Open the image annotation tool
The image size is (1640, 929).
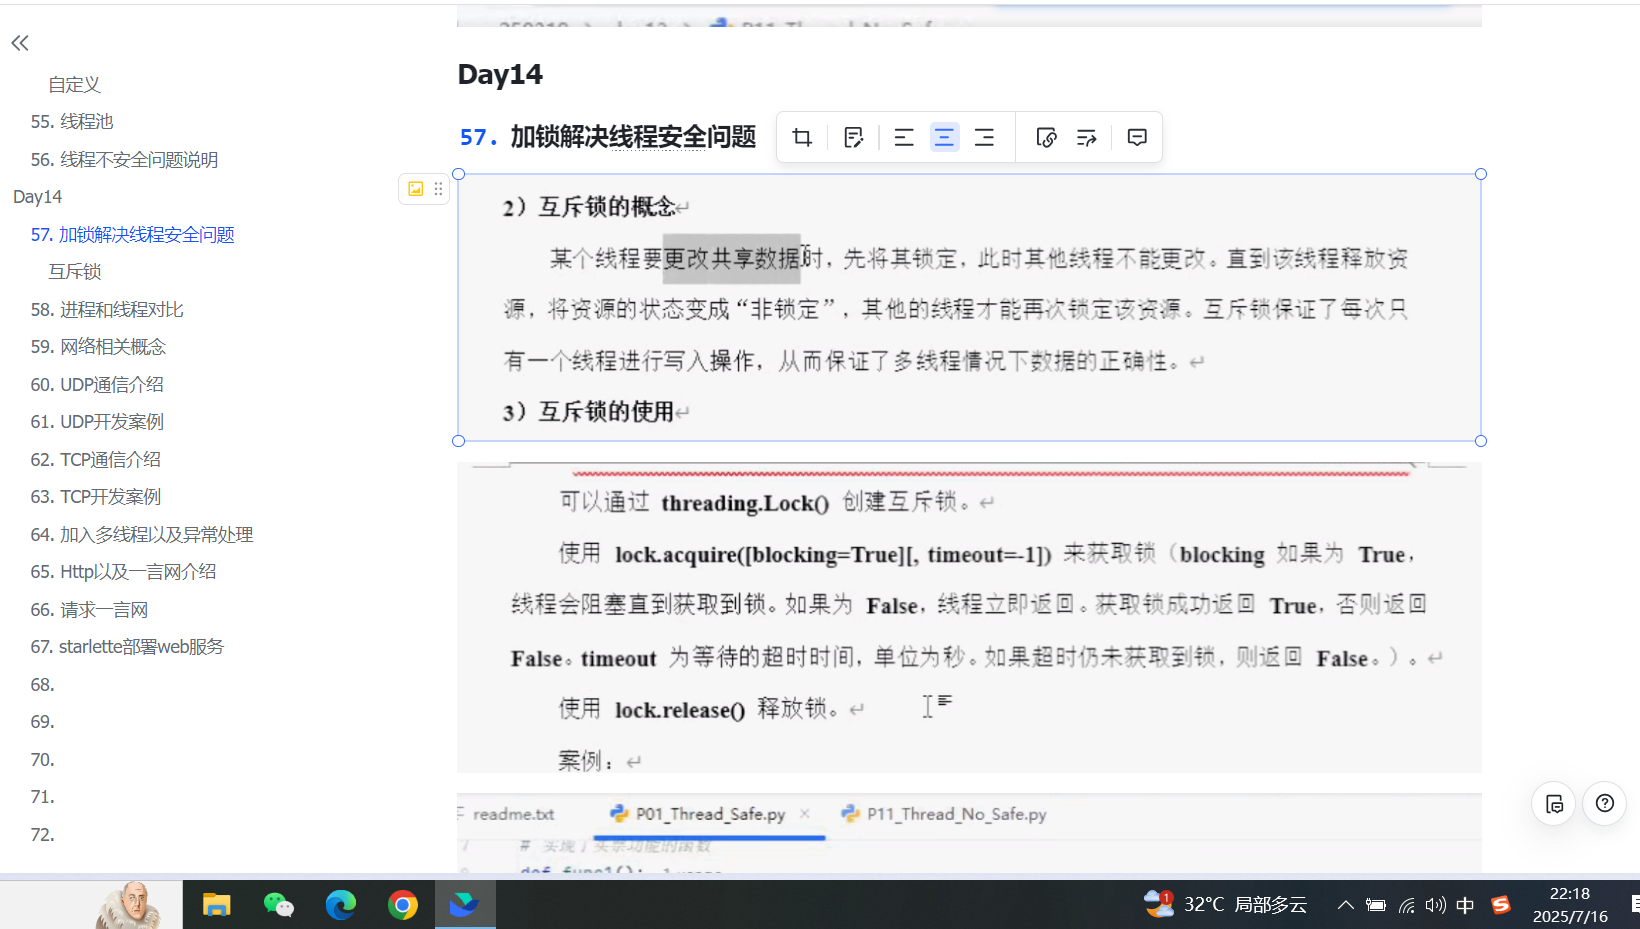pyautogui.click(x=854, y=137)
